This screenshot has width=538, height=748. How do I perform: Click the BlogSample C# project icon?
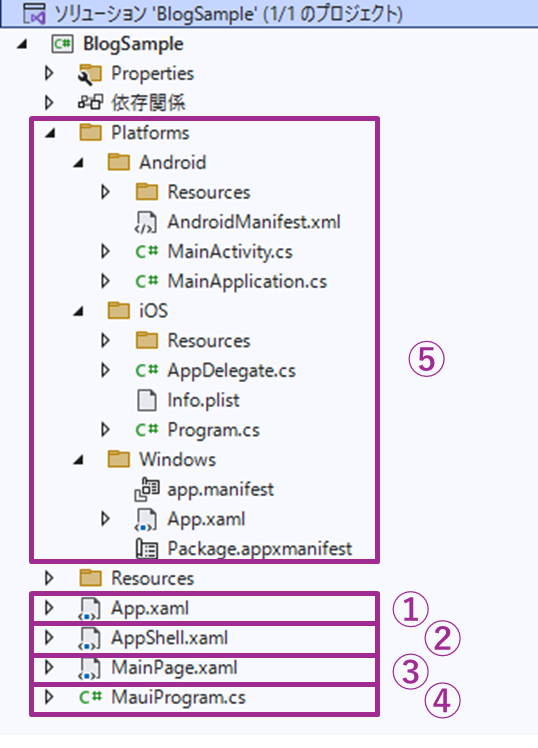click(x=63, y=44)
